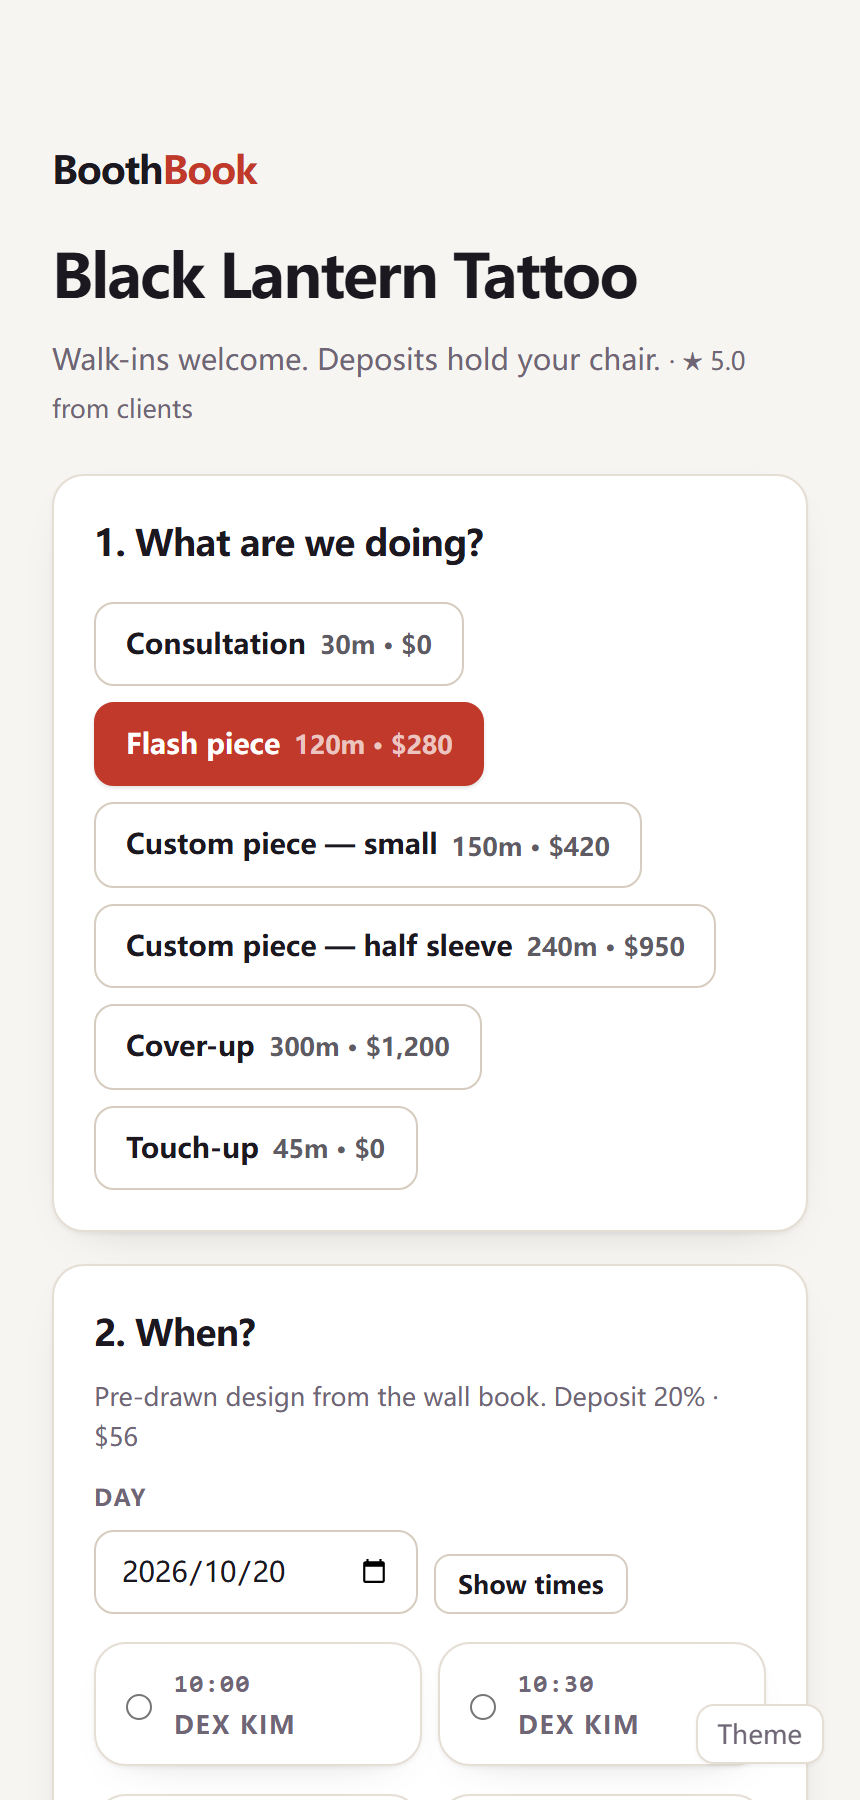Select the 10:00 Dex Kim time slot

tap(258, 1704)
